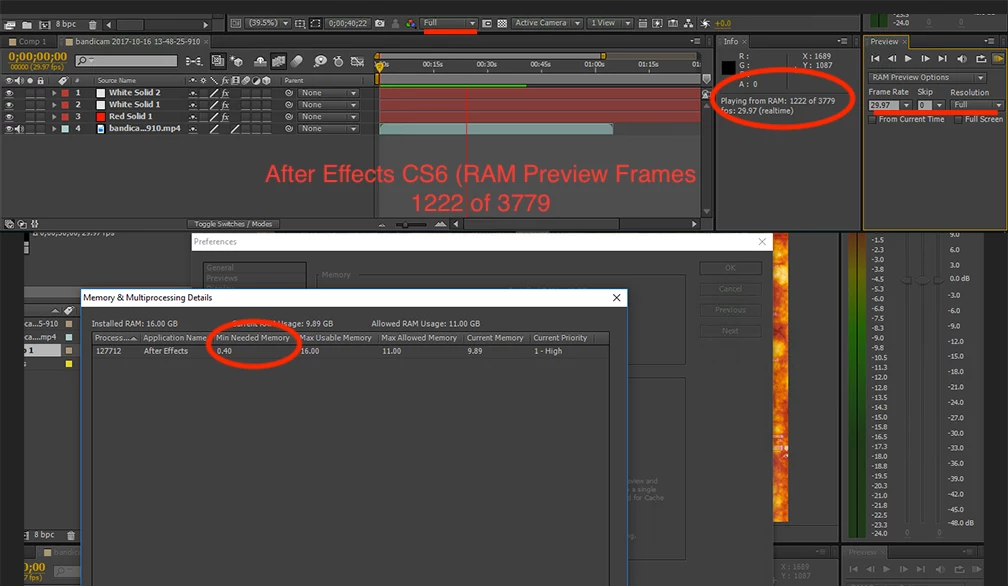Click the current time 0;00;00;00 display
The height and width of the screenshot is (586, 1008).
(x=37, y=57)
